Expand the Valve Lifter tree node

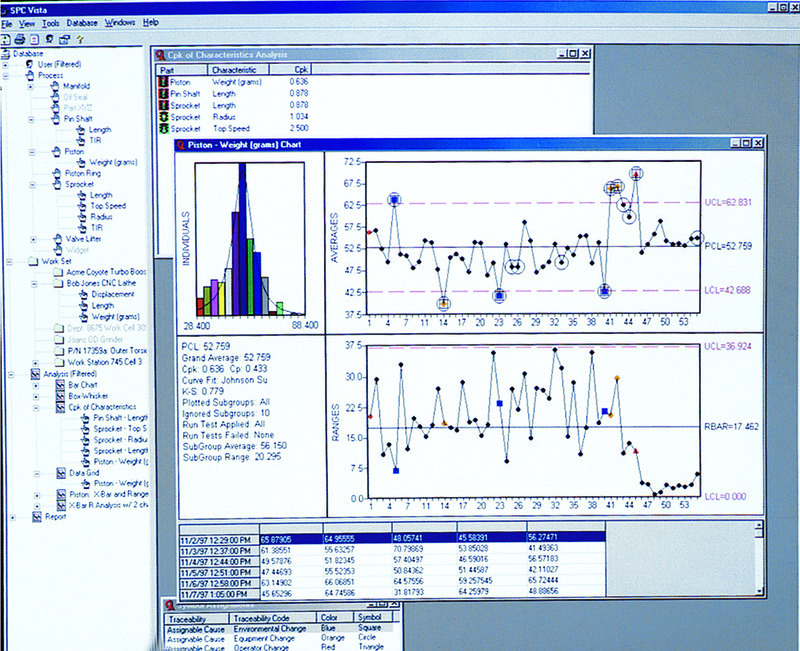tap(34, 239)
